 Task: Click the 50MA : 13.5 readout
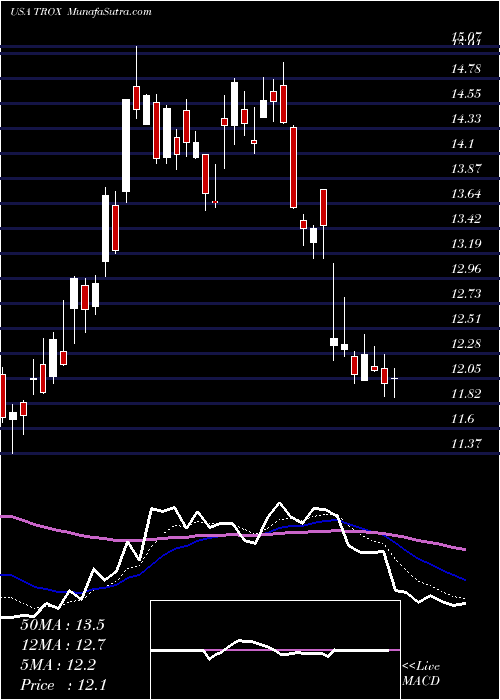62,625
